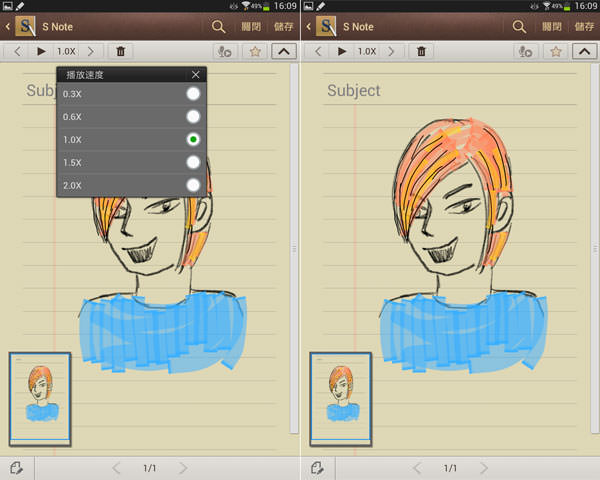Open 1.0X speed selector in right toolbar
Image resolution: width=600 pixels, height=480 pixels.
pyautogui.click(x=367, y=51)
